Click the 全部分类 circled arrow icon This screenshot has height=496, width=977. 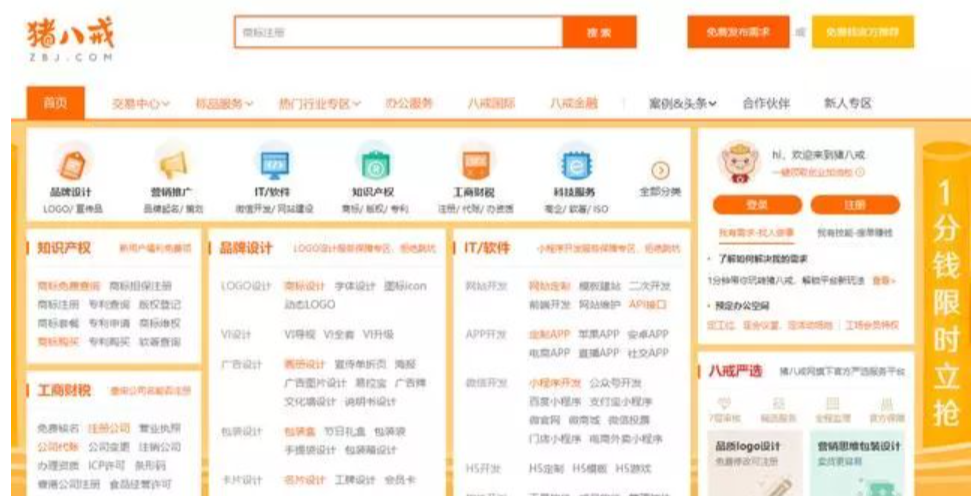coord(660,170)
